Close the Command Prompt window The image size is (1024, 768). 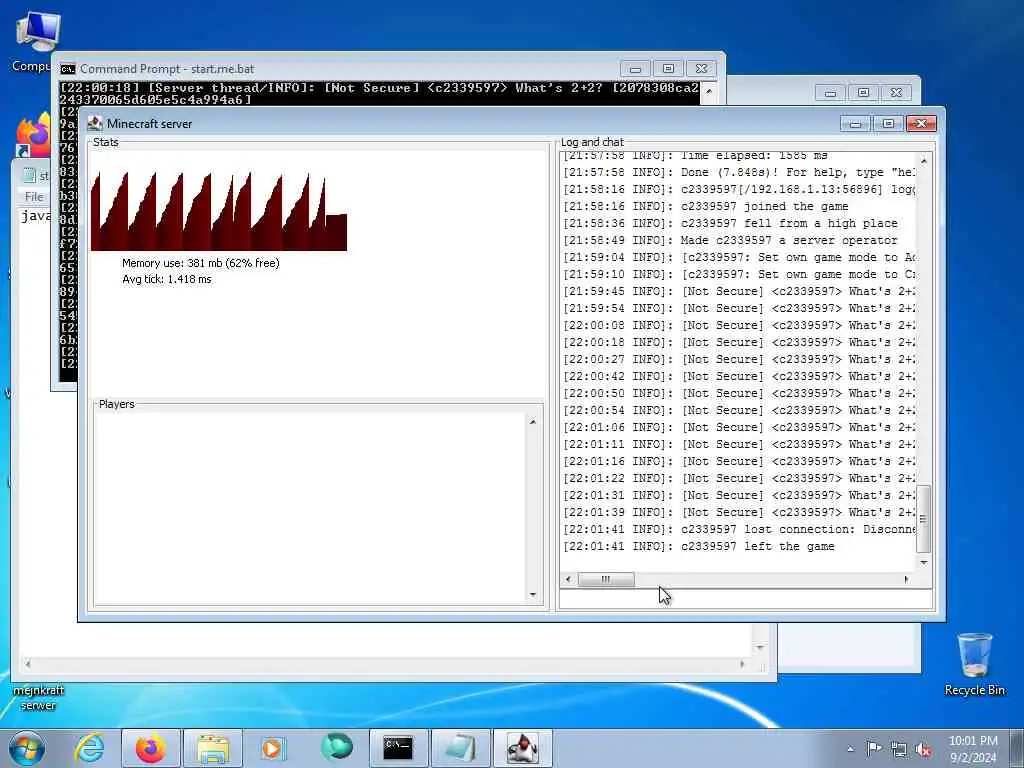tap(701, 69)
